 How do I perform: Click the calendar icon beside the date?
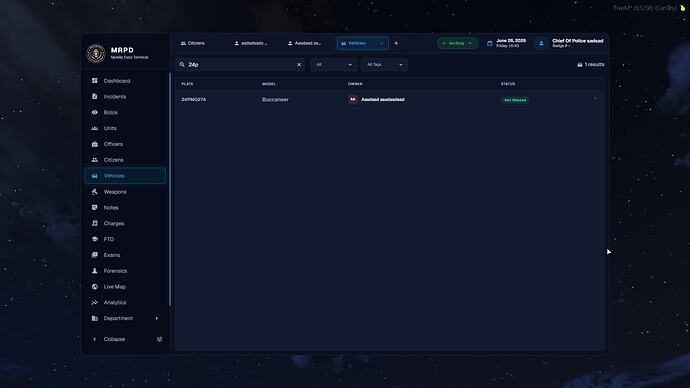pos(489,43)
